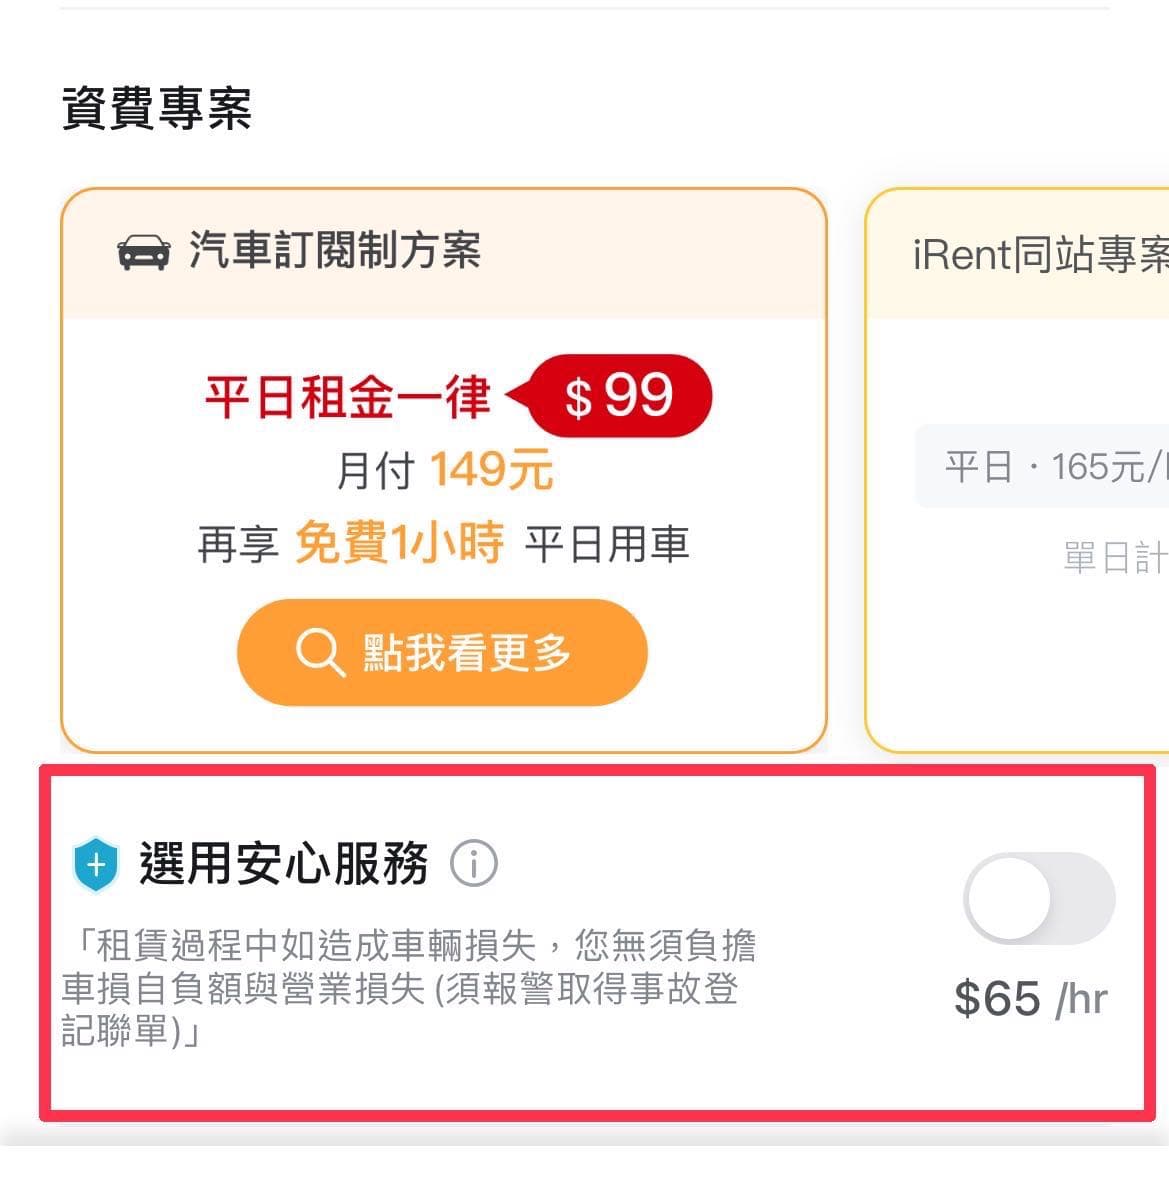Viewport: 1169px width, 1182px height.
Task: Click the $99 red price badge
Action: coord(618,396)
